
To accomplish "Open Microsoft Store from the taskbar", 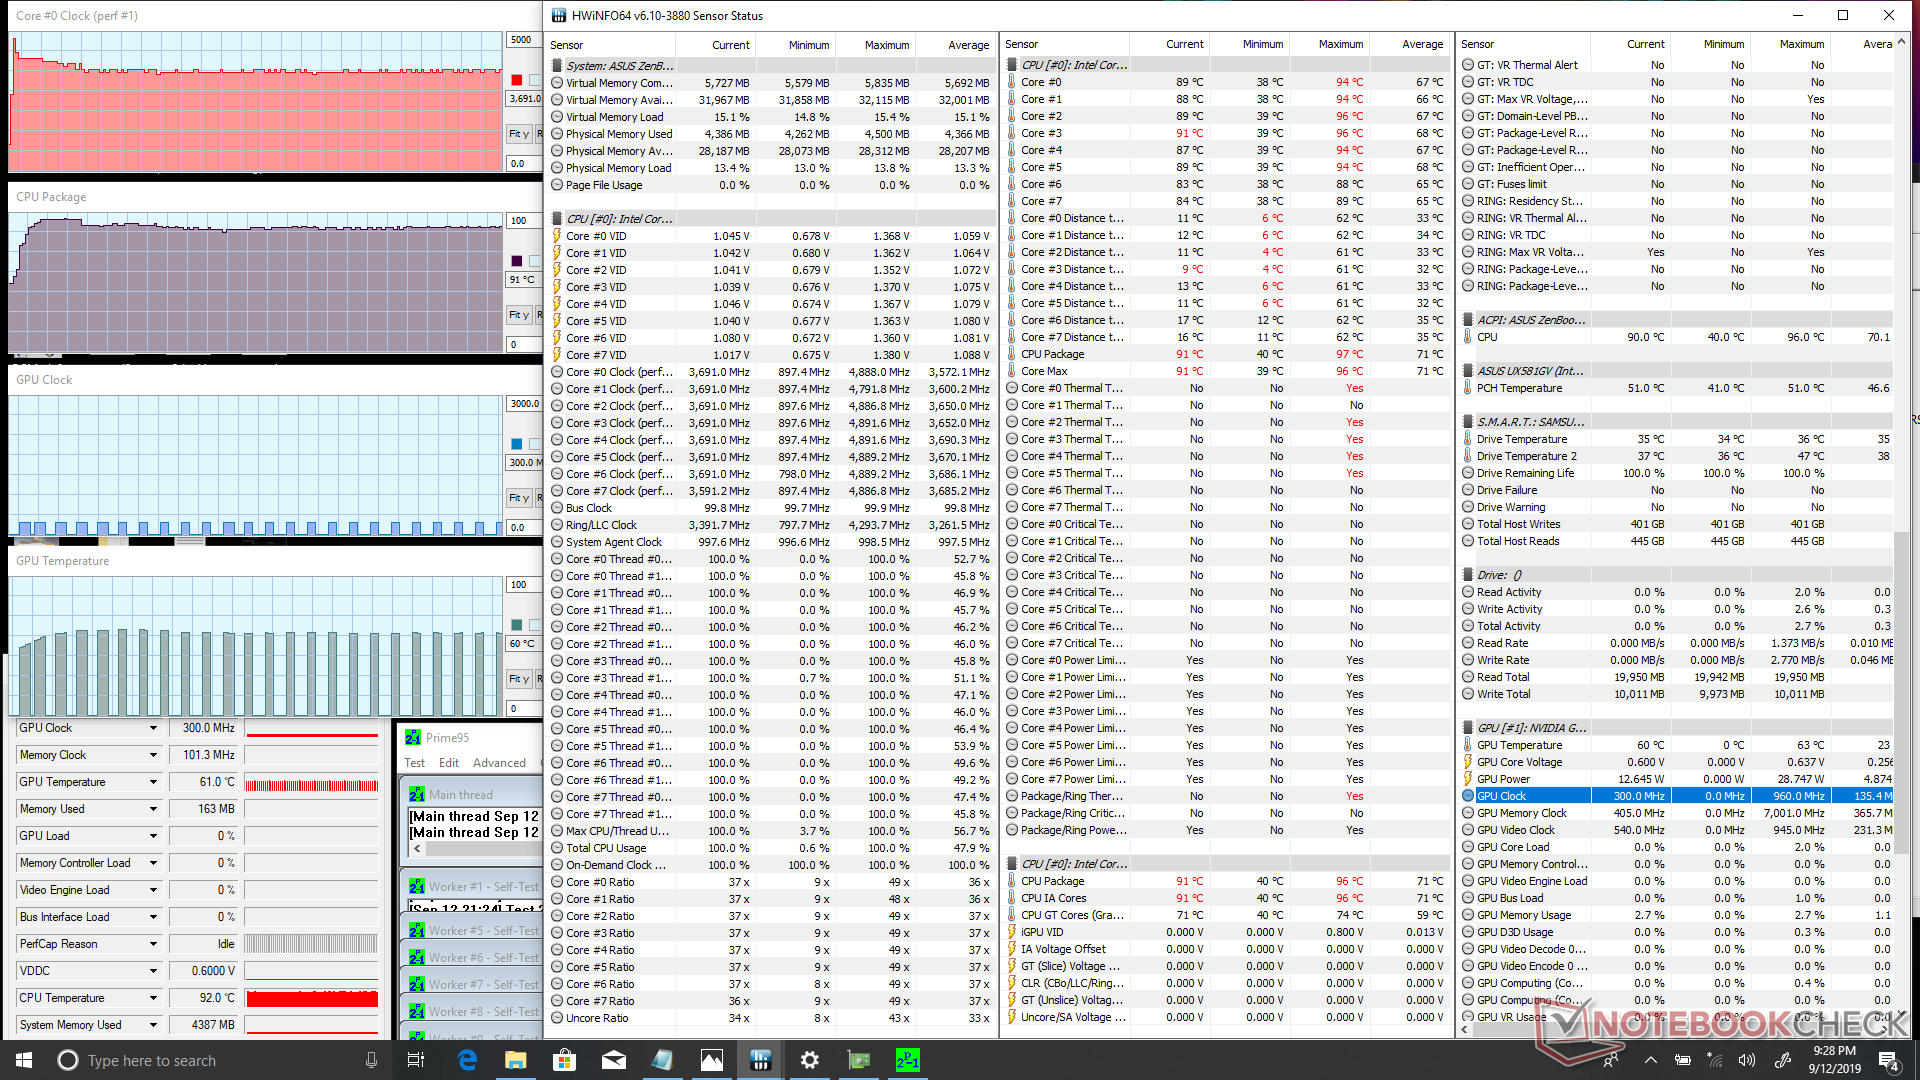I will [x=564, y=1060].
